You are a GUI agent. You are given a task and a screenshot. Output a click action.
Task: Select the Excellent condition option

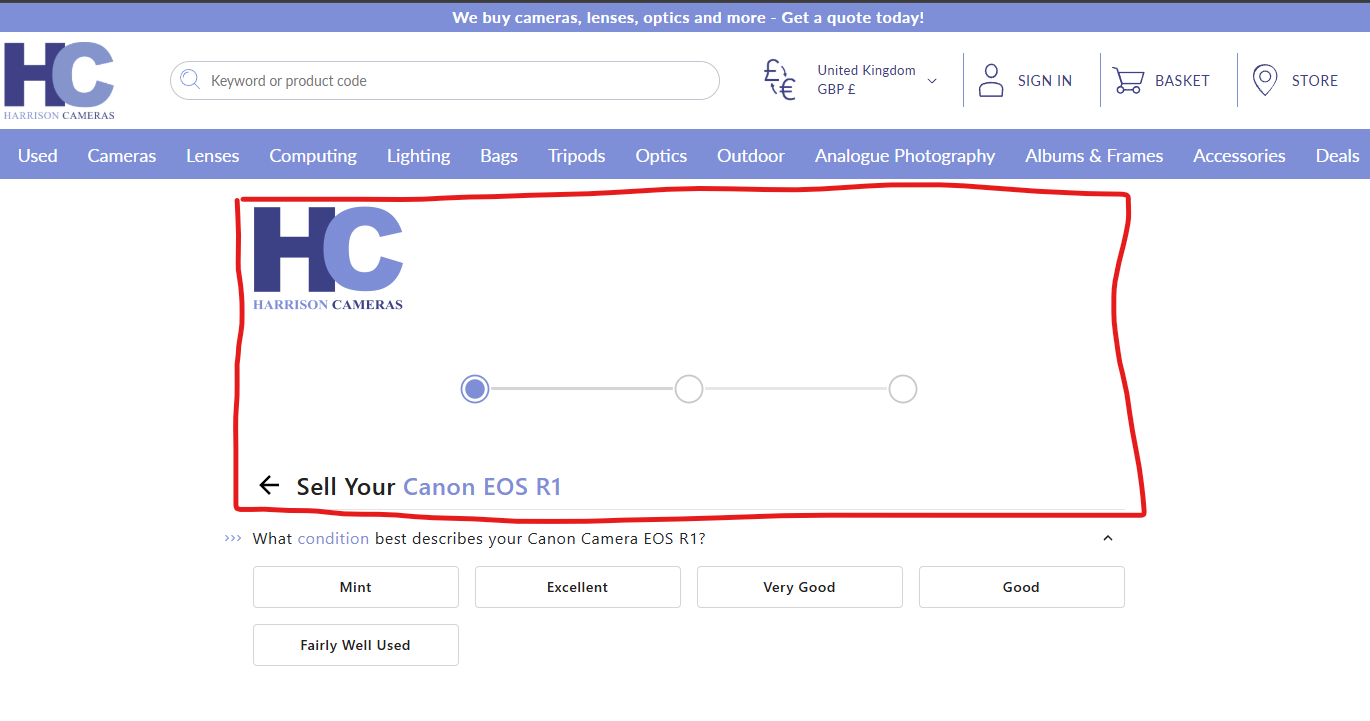point(578,587)
